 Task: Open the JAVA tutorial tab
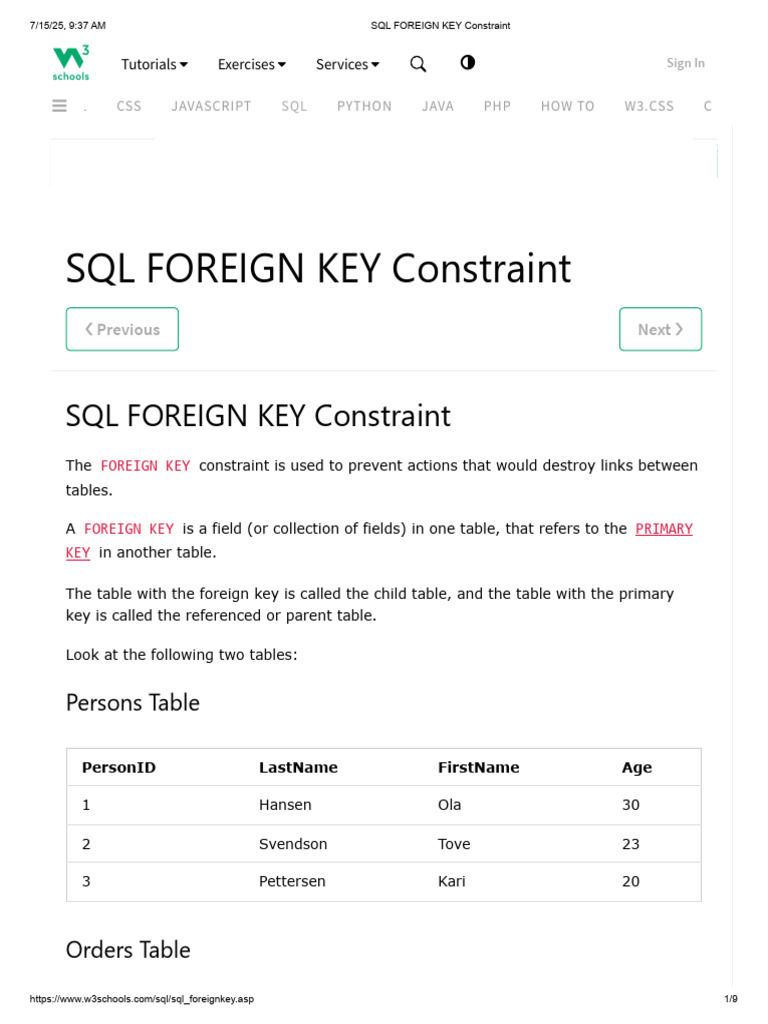pos(438,106)
